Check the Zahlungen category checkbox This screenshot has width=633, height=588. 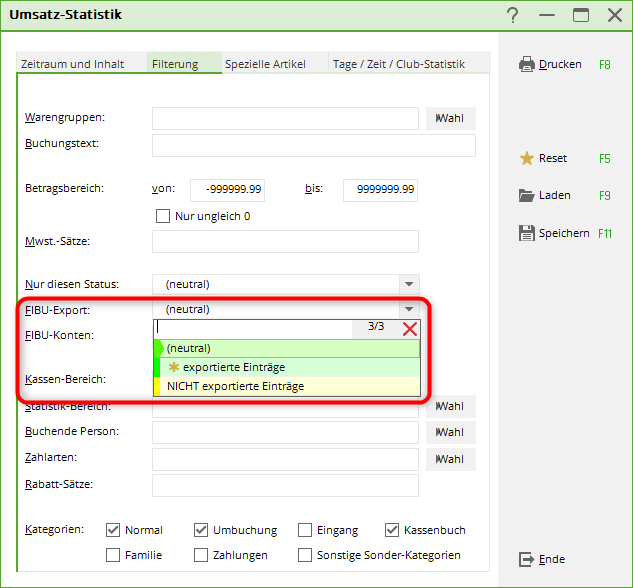pos(202,555)
